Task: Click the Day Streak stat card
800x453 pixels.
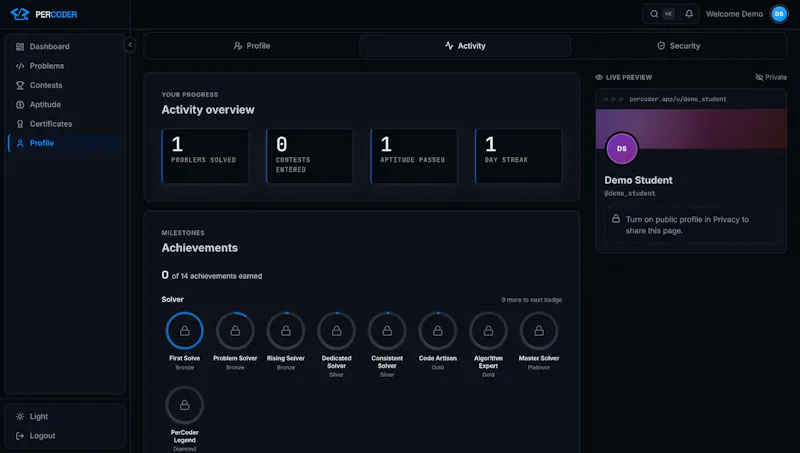Action: (x=518, y=156)
